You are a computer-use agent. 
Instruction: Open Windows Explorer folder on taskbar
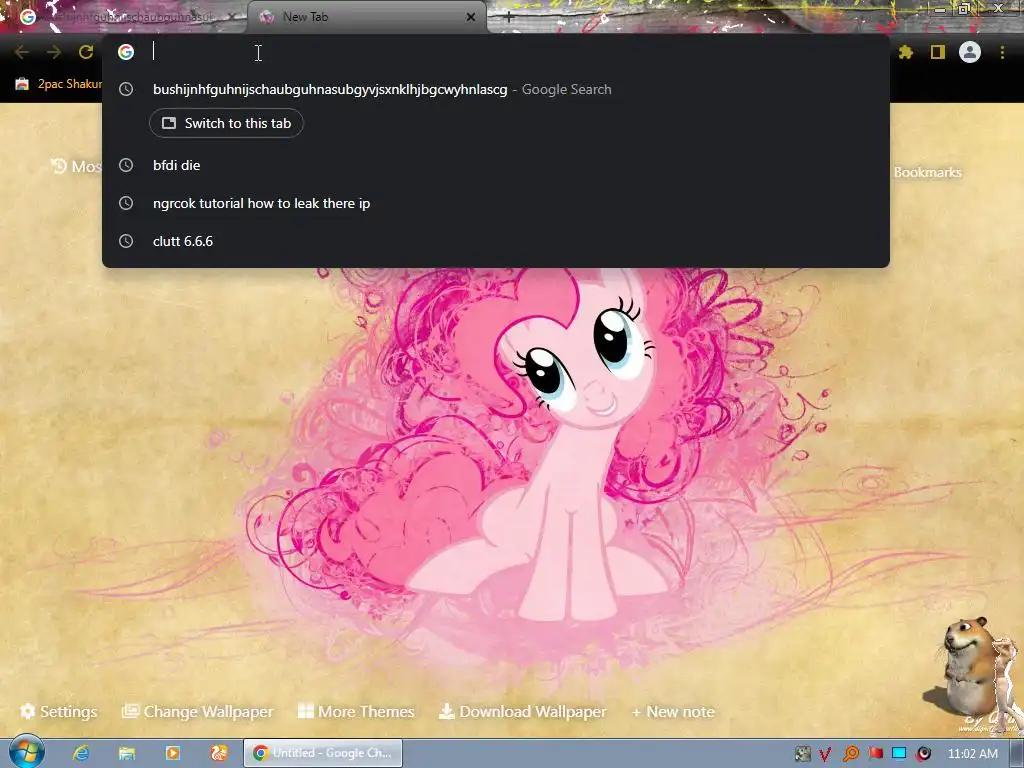click(x=127, y=753)
